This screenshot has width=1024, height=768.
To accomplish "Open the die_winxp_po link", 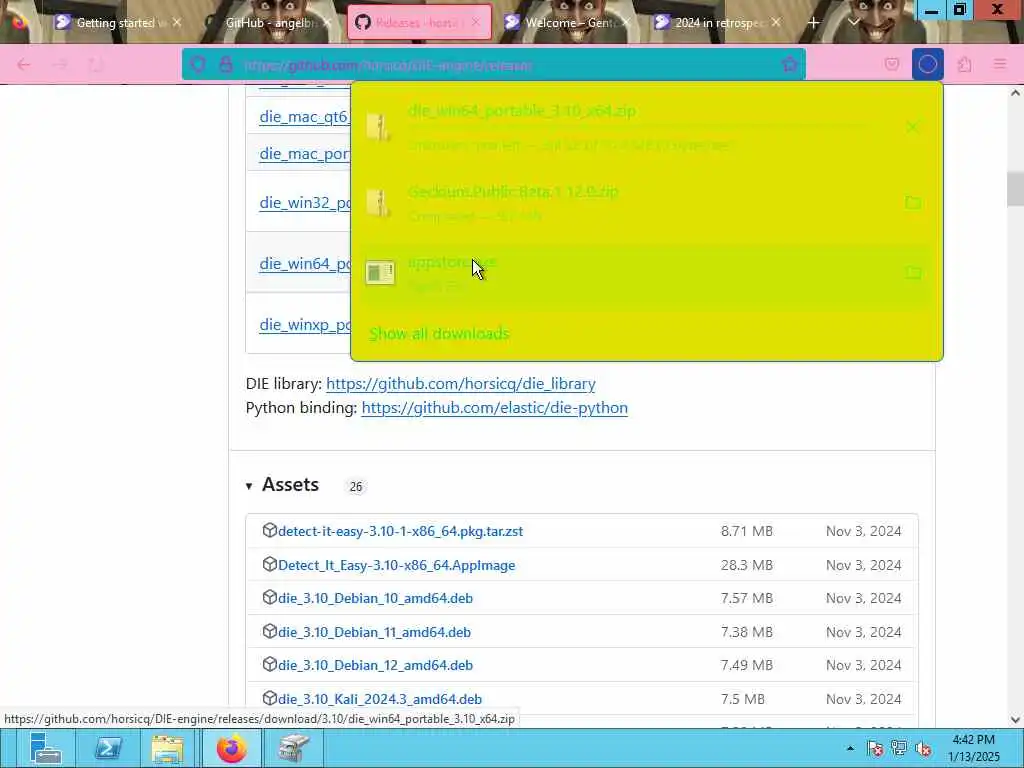I will (x=304, y=325).
